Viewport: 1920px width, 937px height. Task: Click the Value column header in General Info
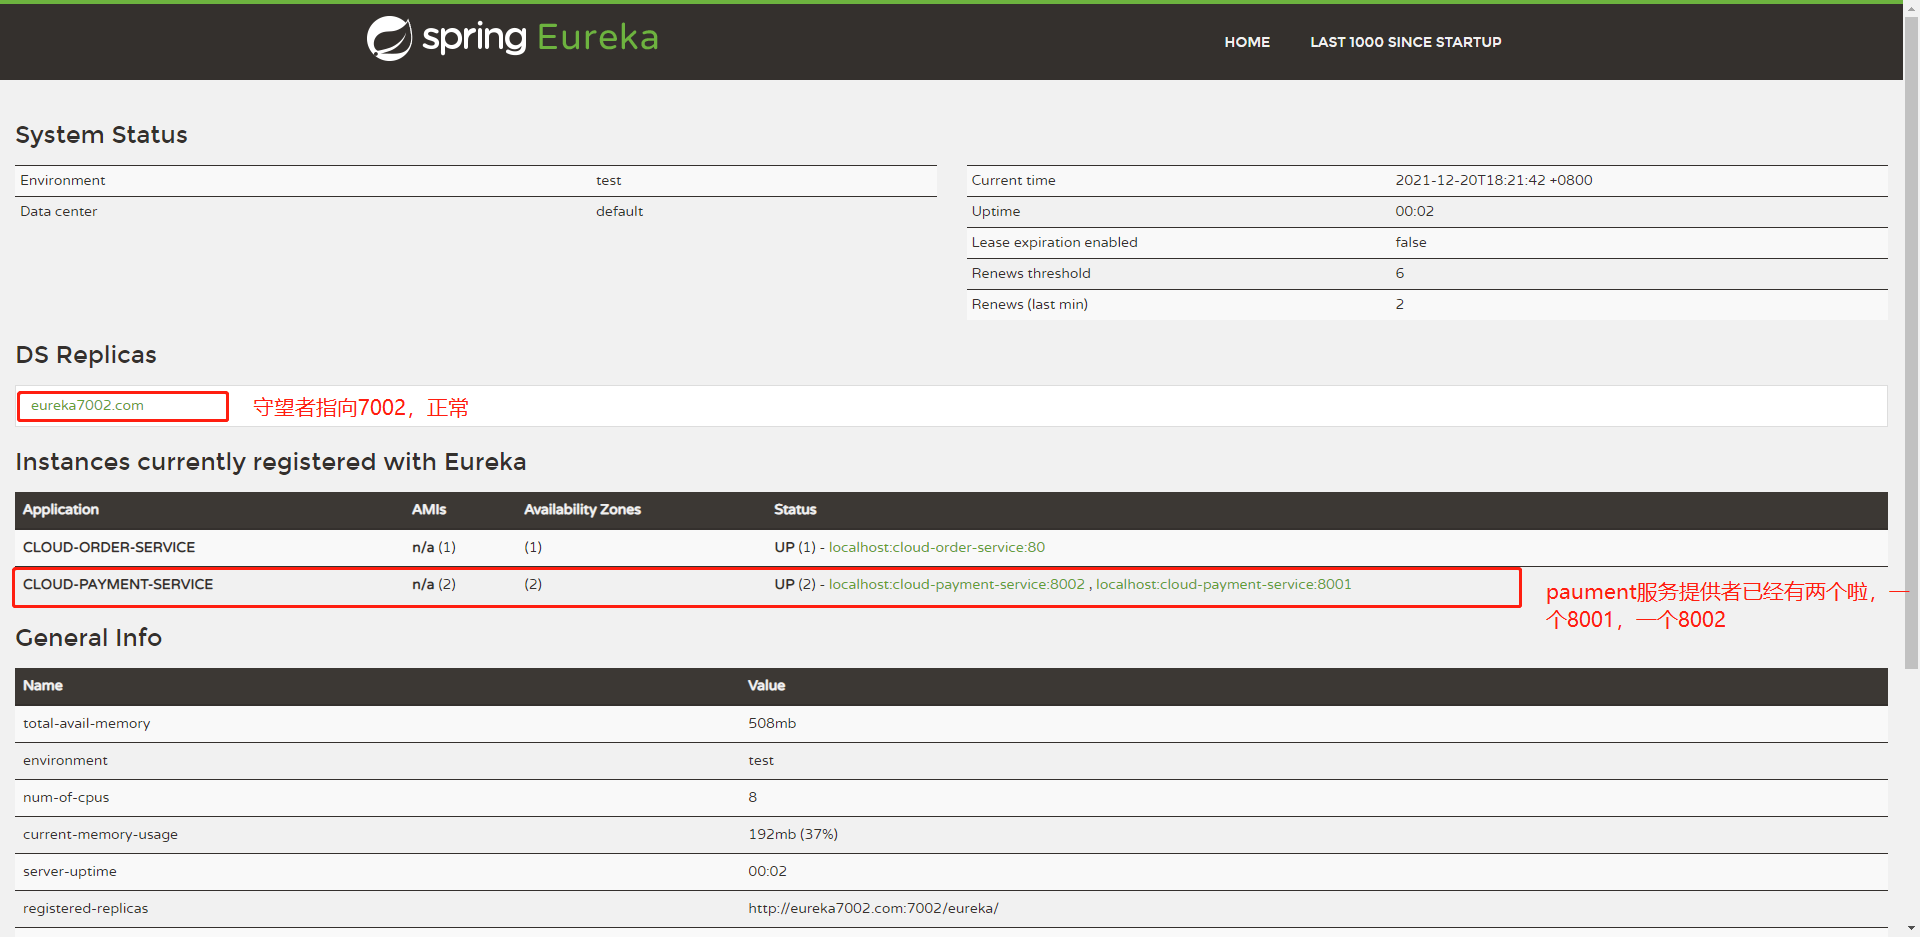click(766, 685)
